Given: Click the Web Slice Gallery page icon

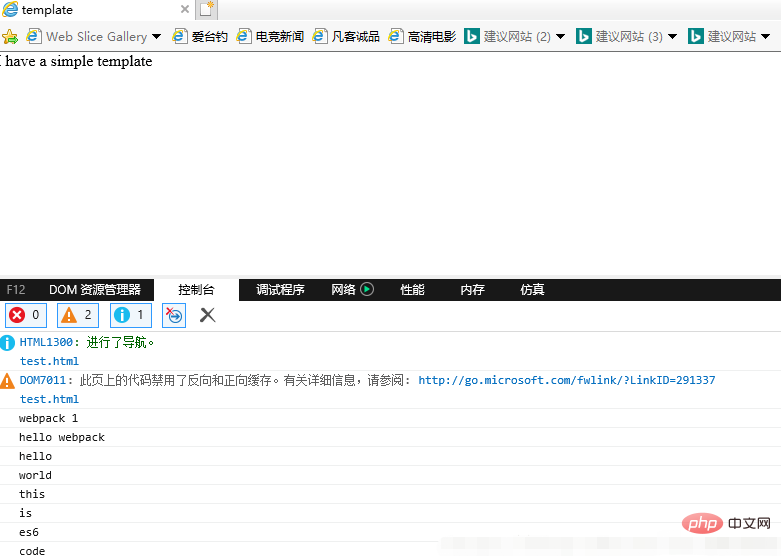Looking at the screenshot, I should point(33,36).
